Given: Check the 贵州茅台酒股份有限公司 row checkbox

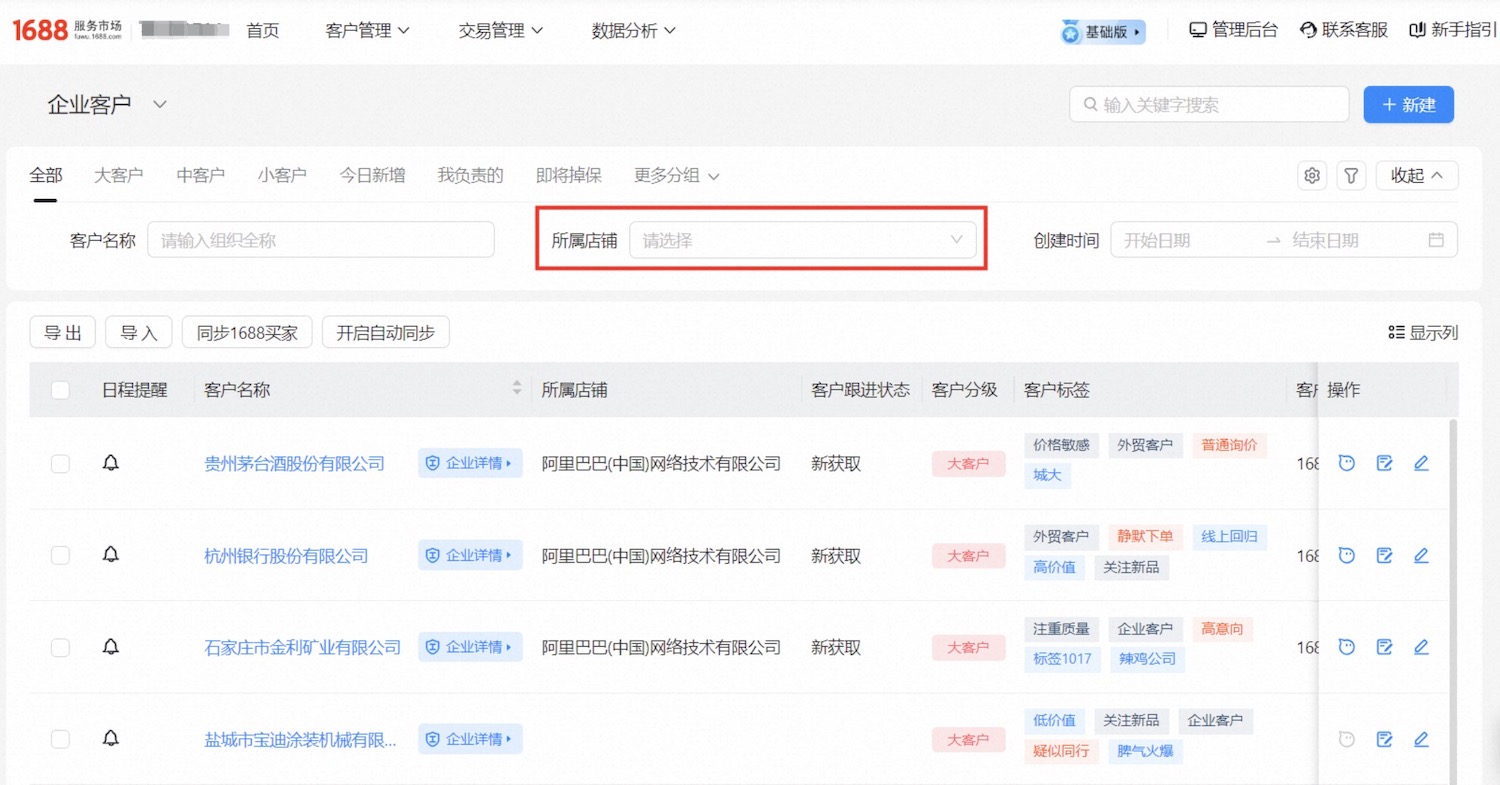Looking at the screenshot, I should point(60,463).
